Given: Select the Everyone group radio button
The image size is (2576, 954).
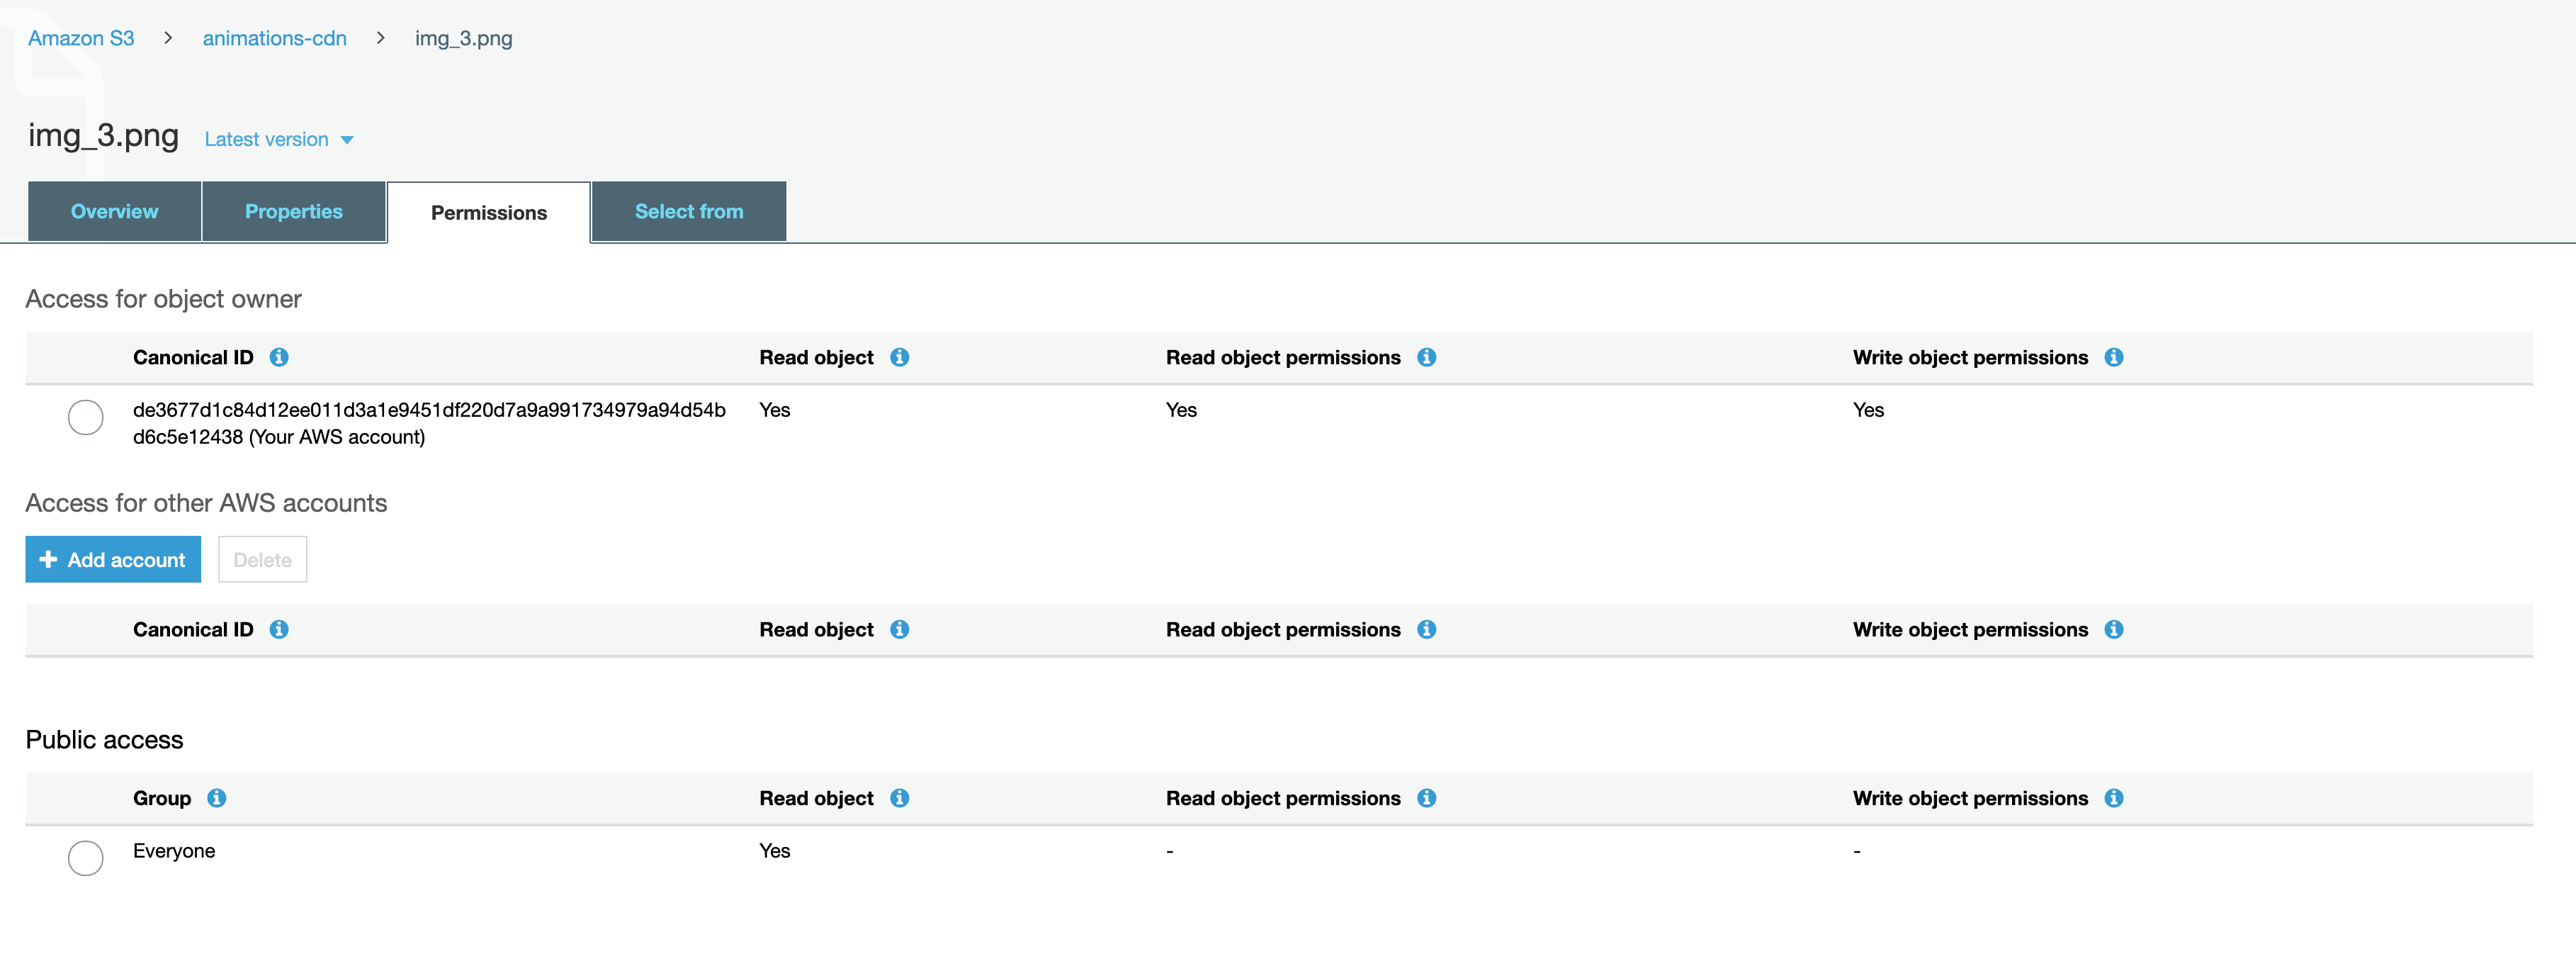Looking at the screenshot, I should coord(86,857).
